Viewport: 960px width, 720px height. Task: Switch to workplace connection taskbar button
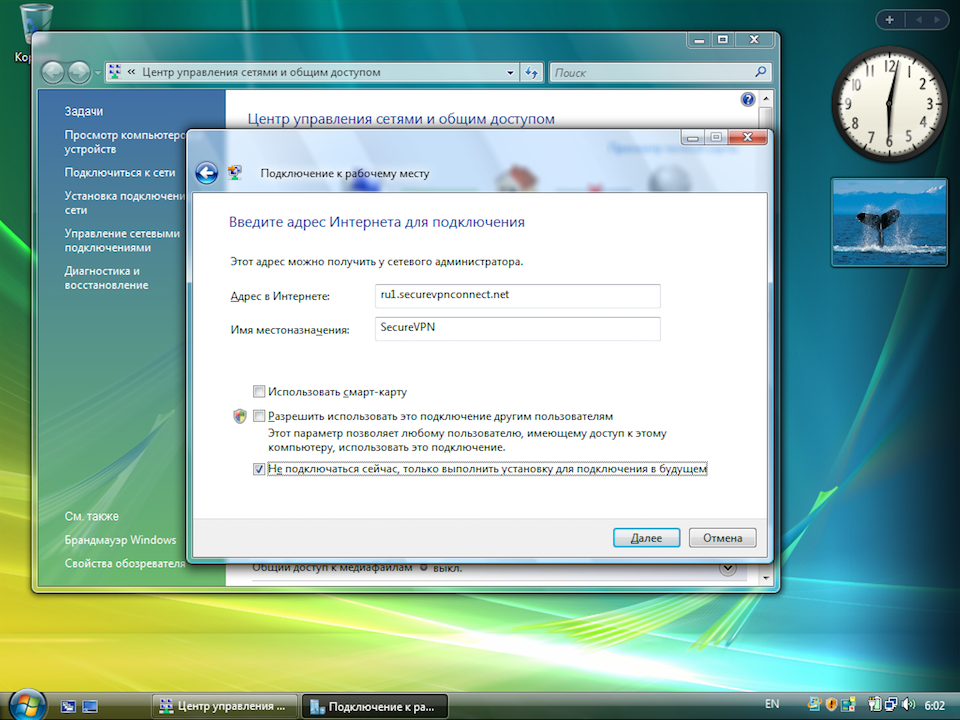point(375,707)
